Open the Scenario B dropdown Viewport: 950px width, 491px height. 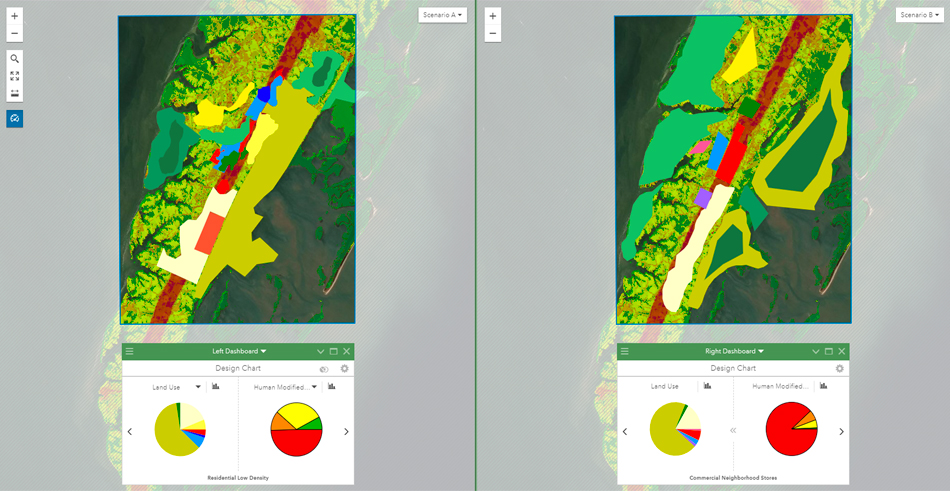pos(920,15)
